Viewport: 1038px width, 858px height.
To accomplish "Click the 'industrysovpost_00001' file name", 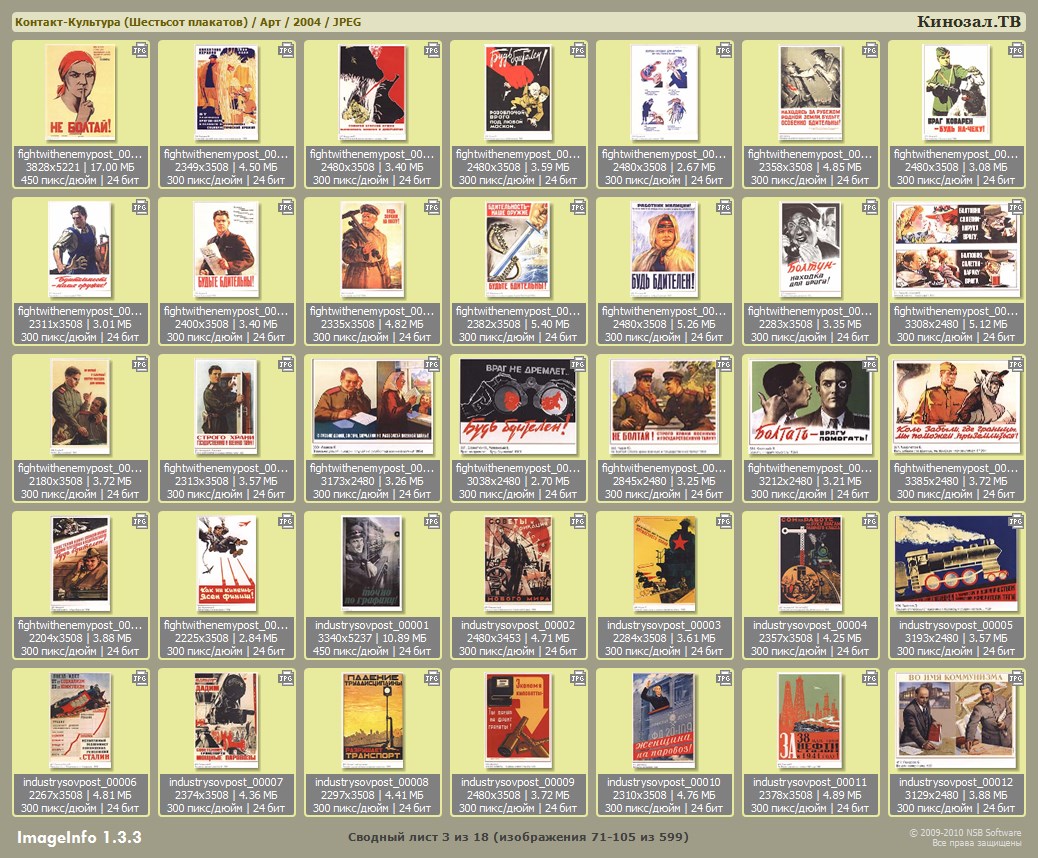I will click(372, 625).
